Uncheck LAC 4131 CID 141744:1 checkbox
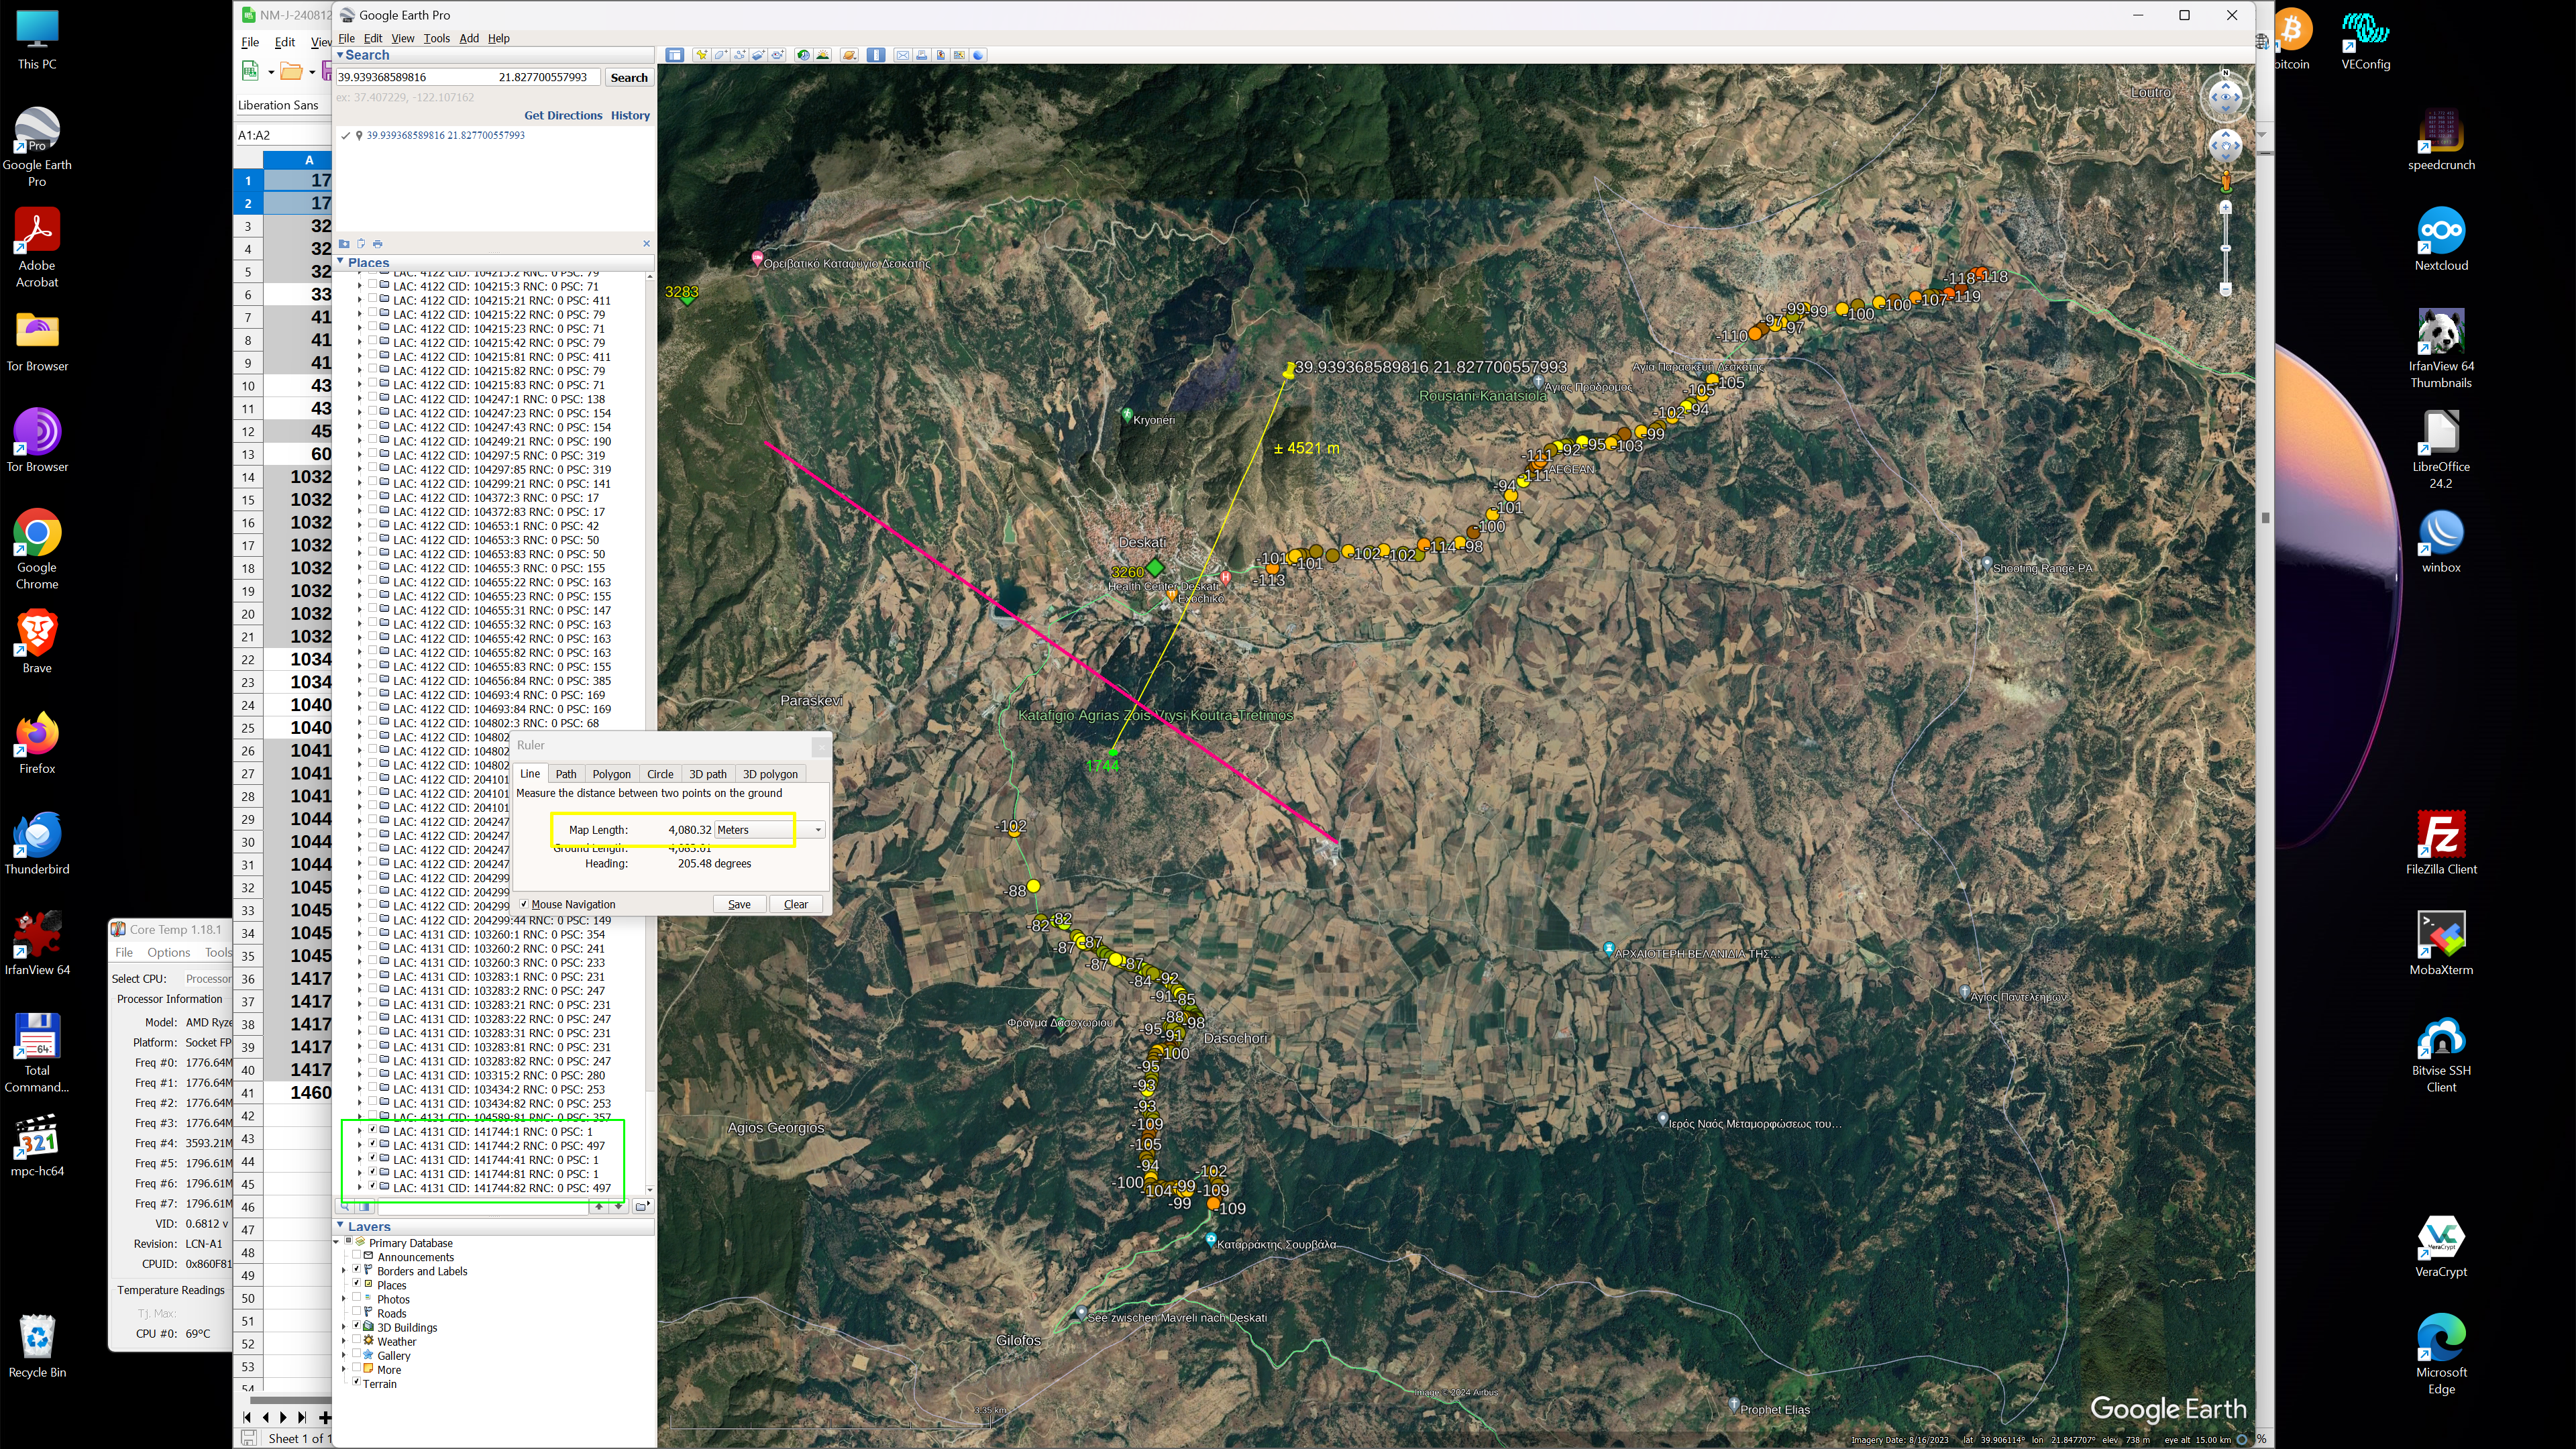This screenshot has height=1449, width=2576. tap(373, 1129)
